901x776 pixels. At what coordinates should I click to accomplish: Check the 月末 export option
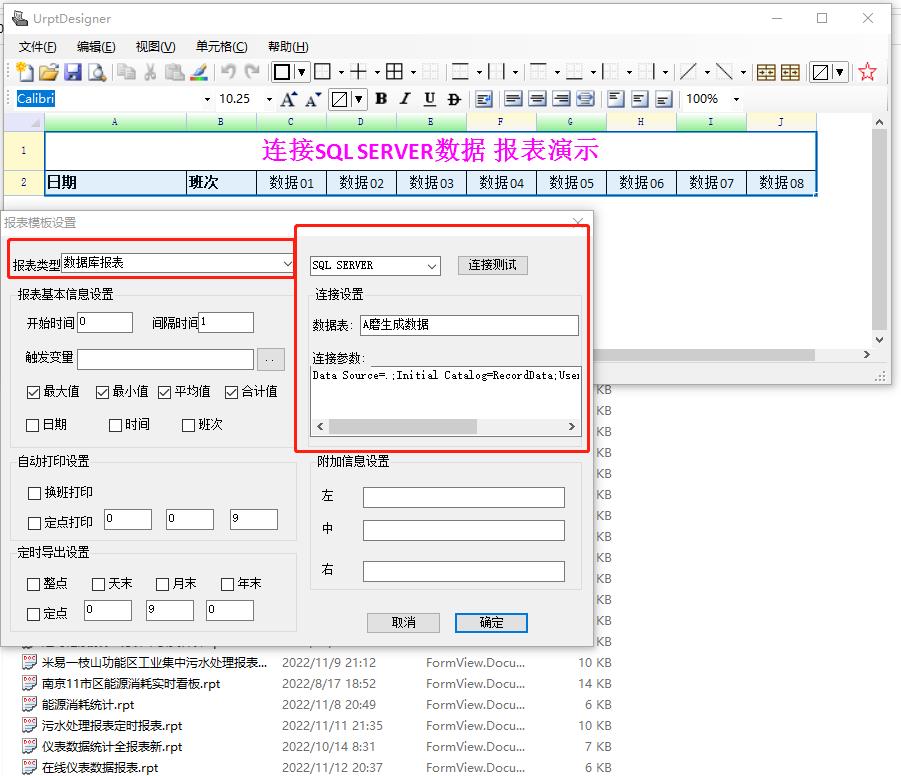[161, 584]
